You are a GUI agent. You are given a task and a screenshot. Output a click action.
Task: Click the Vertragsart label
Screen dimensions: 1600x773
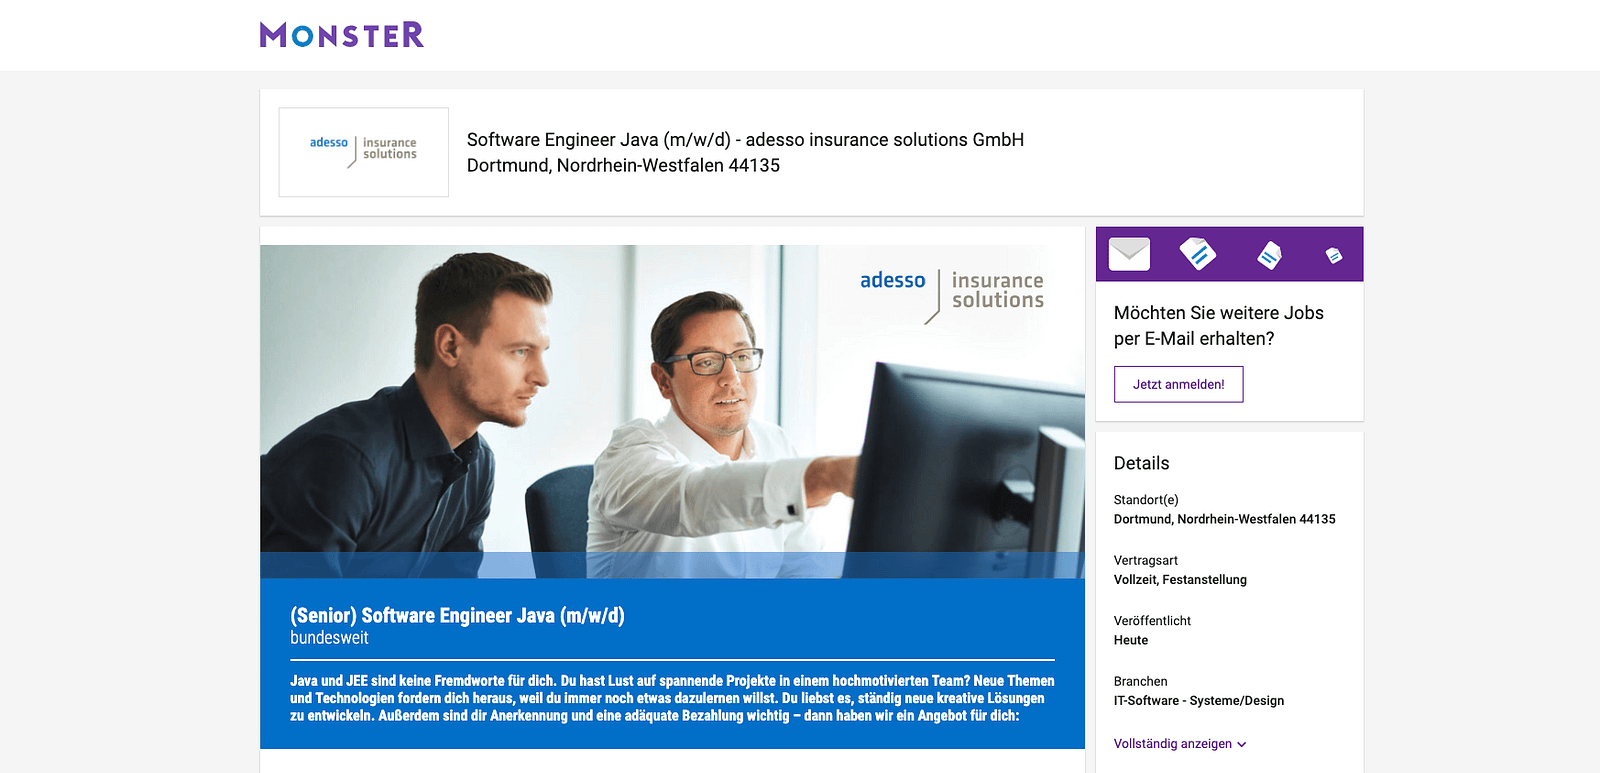point(1146,561)
